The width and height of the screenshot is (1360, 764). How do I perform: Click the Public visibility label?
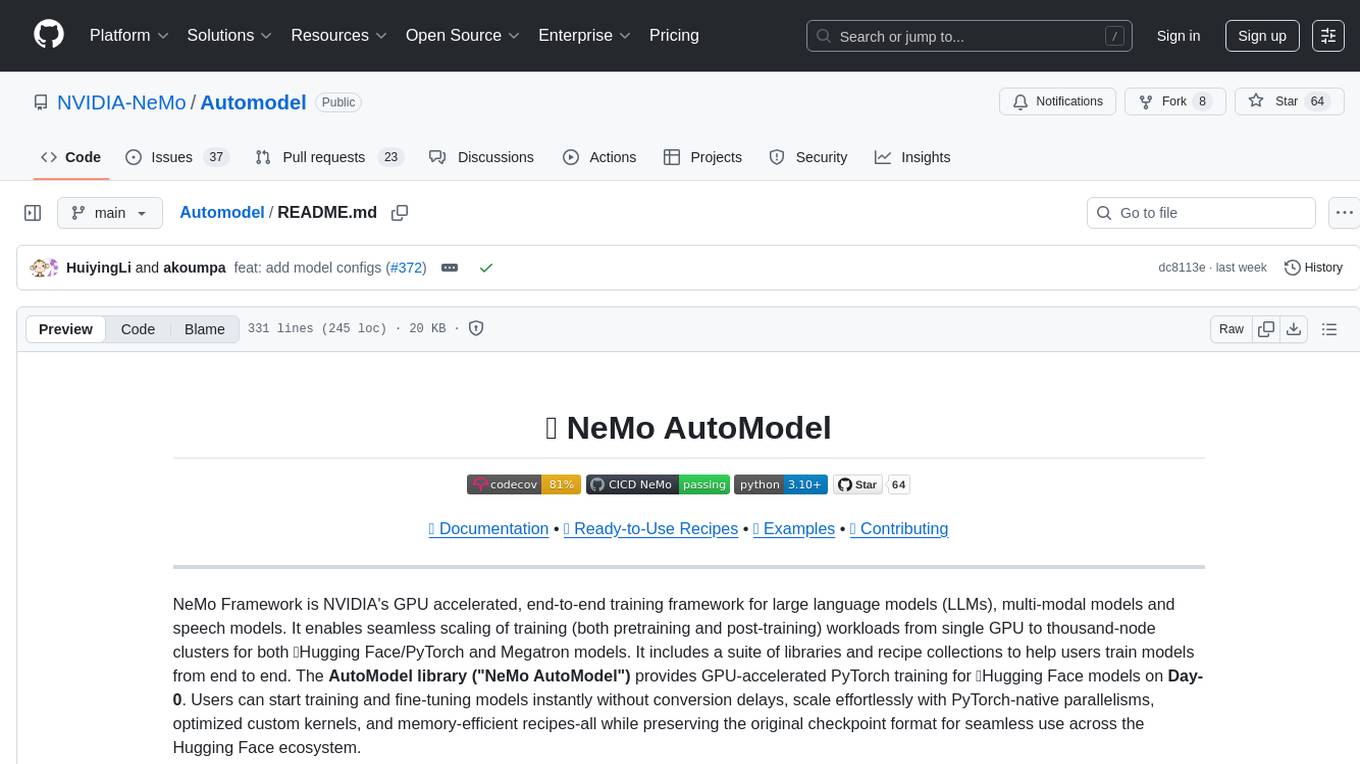click(338, 102)
